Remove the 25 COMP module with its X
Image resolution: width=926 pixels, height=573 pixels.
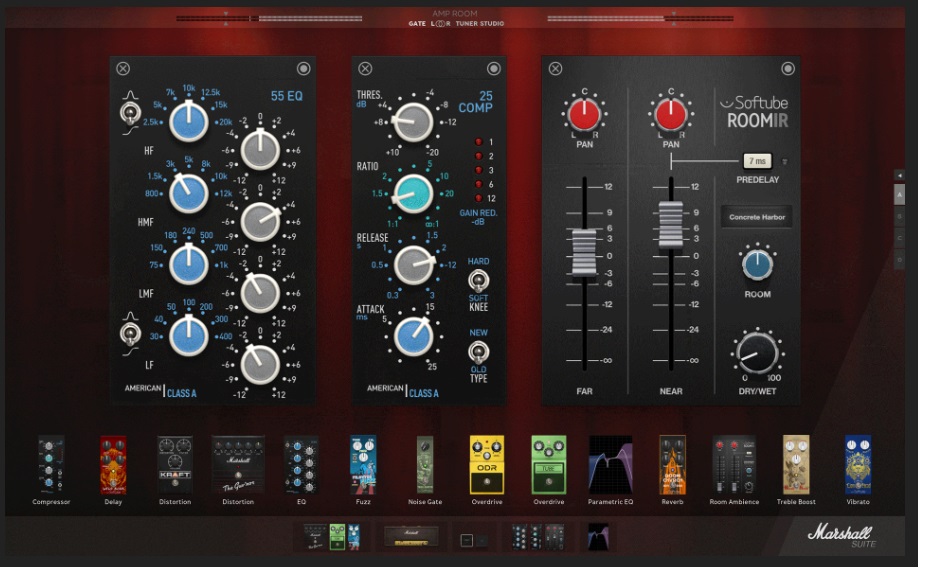pos(366,69)
